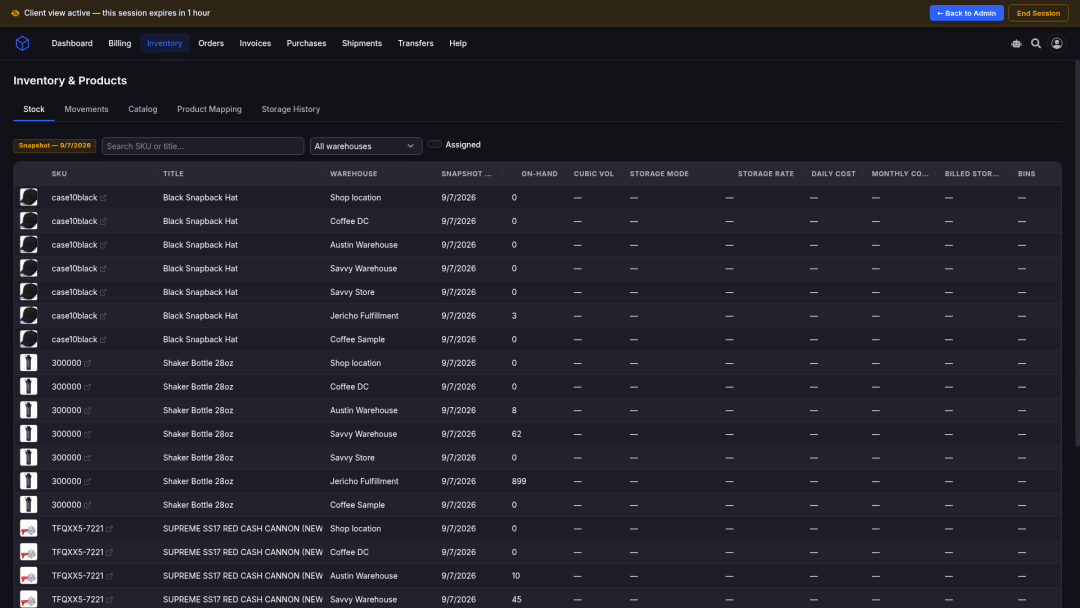Open search with the magnifier icon

(x=1036, y=43)
